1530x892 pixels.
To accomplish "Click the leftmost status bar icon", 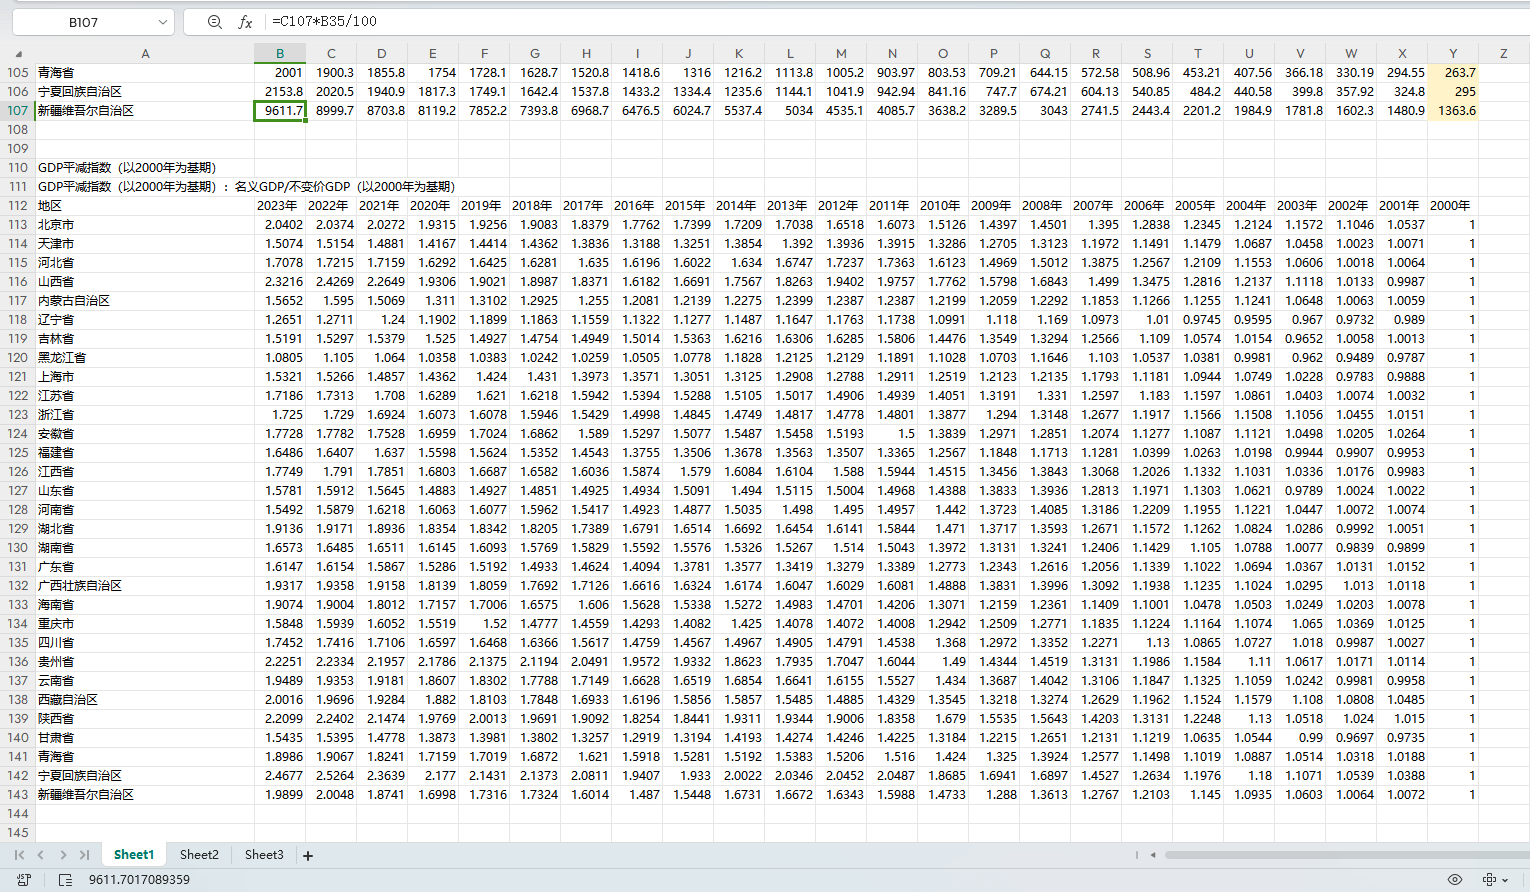I will coord(24,880).
